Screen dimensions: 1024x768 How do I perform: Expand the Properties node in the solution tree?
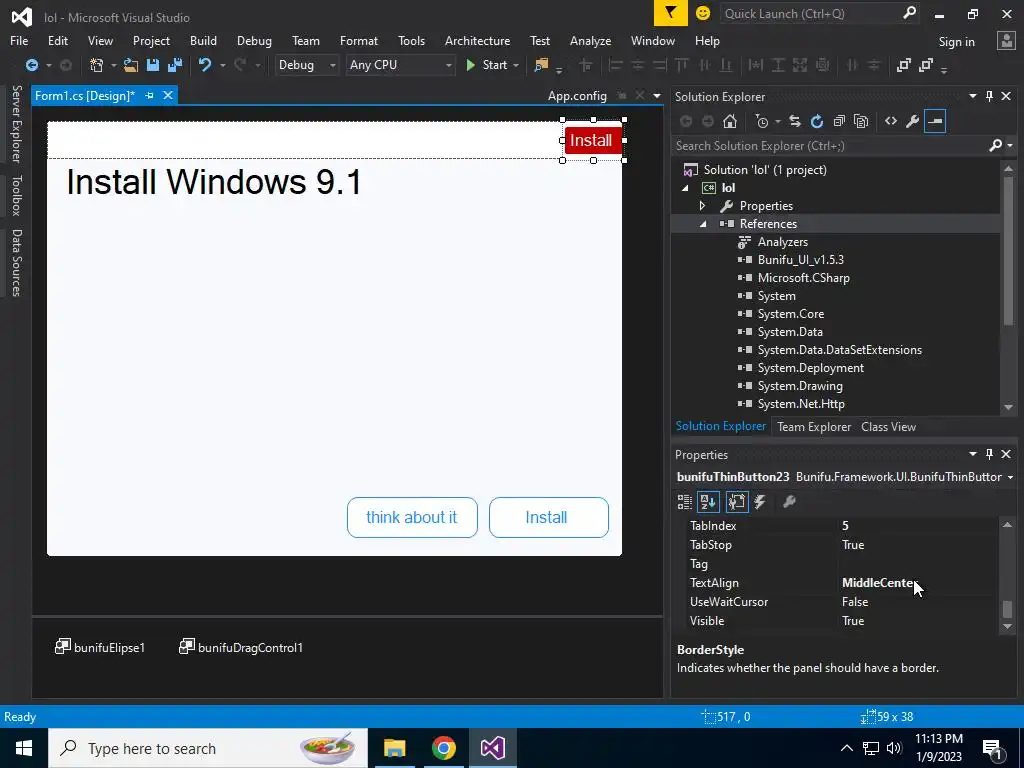tap(703, 206)
